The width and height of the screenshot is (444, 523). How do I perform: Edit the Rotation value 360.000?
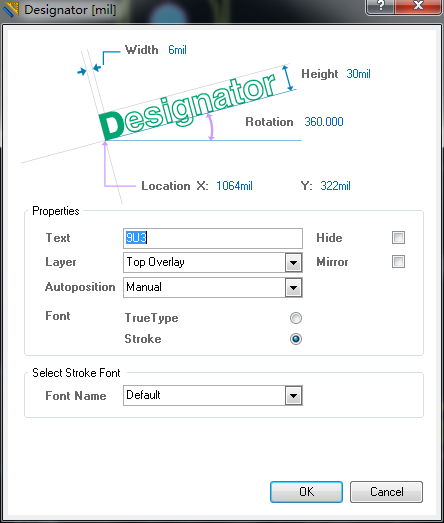pos(324,122)
